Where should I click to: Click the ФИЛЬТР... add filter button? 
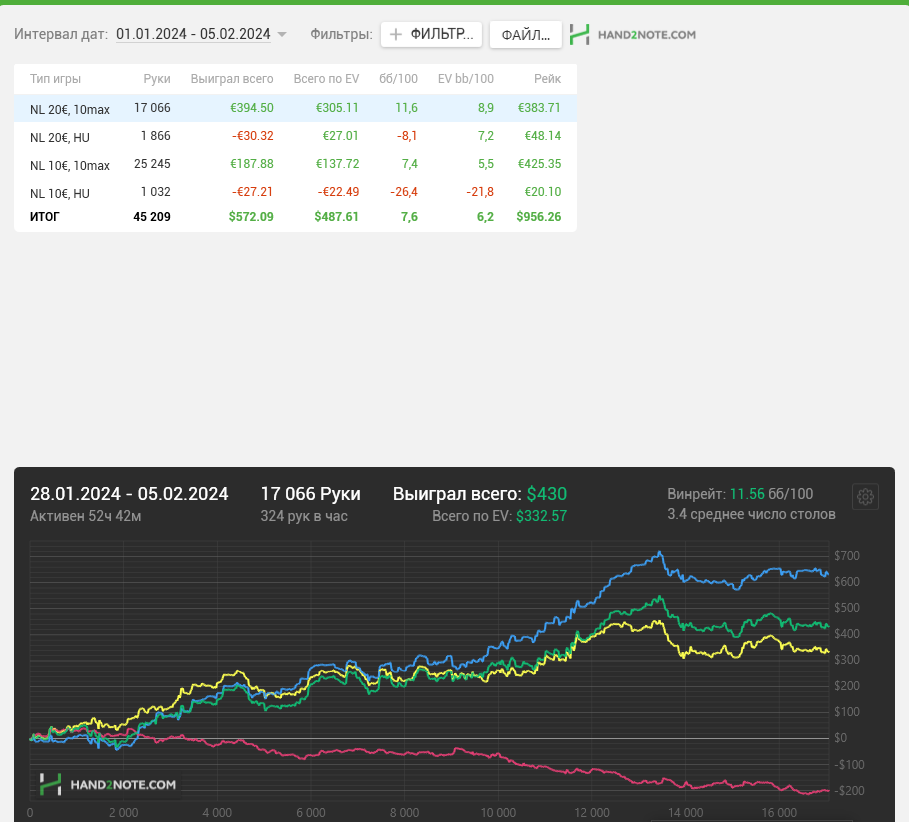(431, 35)
